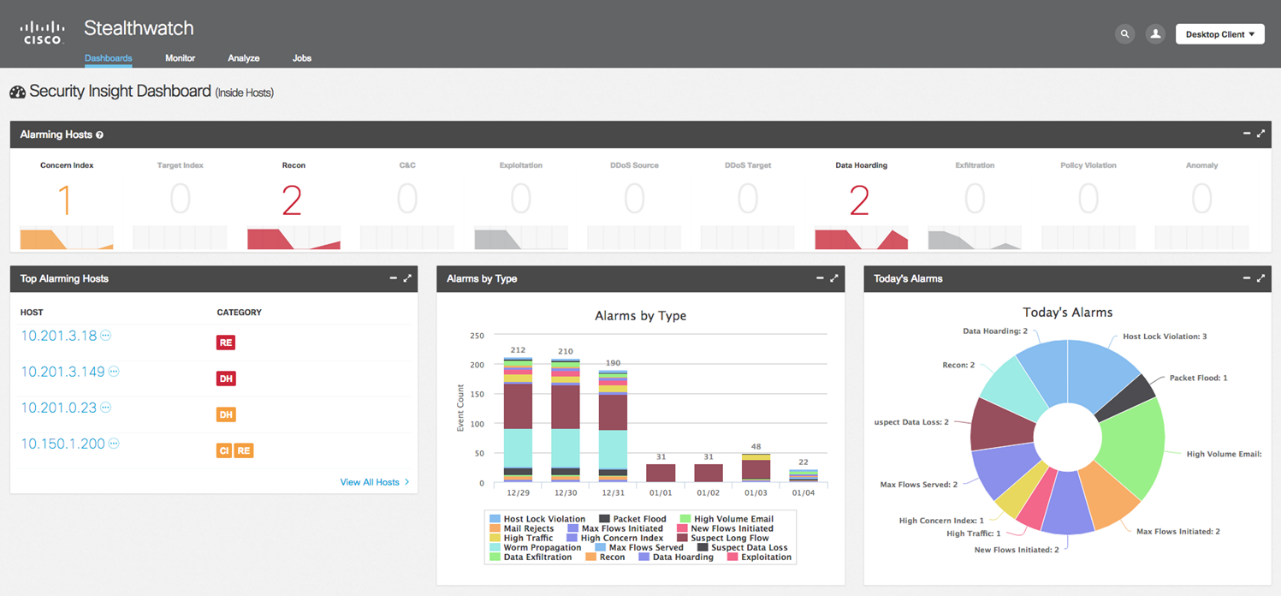Screen dimensions: 1281x596
Task: Select the Exfiltration zero count
Action: click(974, 200)
